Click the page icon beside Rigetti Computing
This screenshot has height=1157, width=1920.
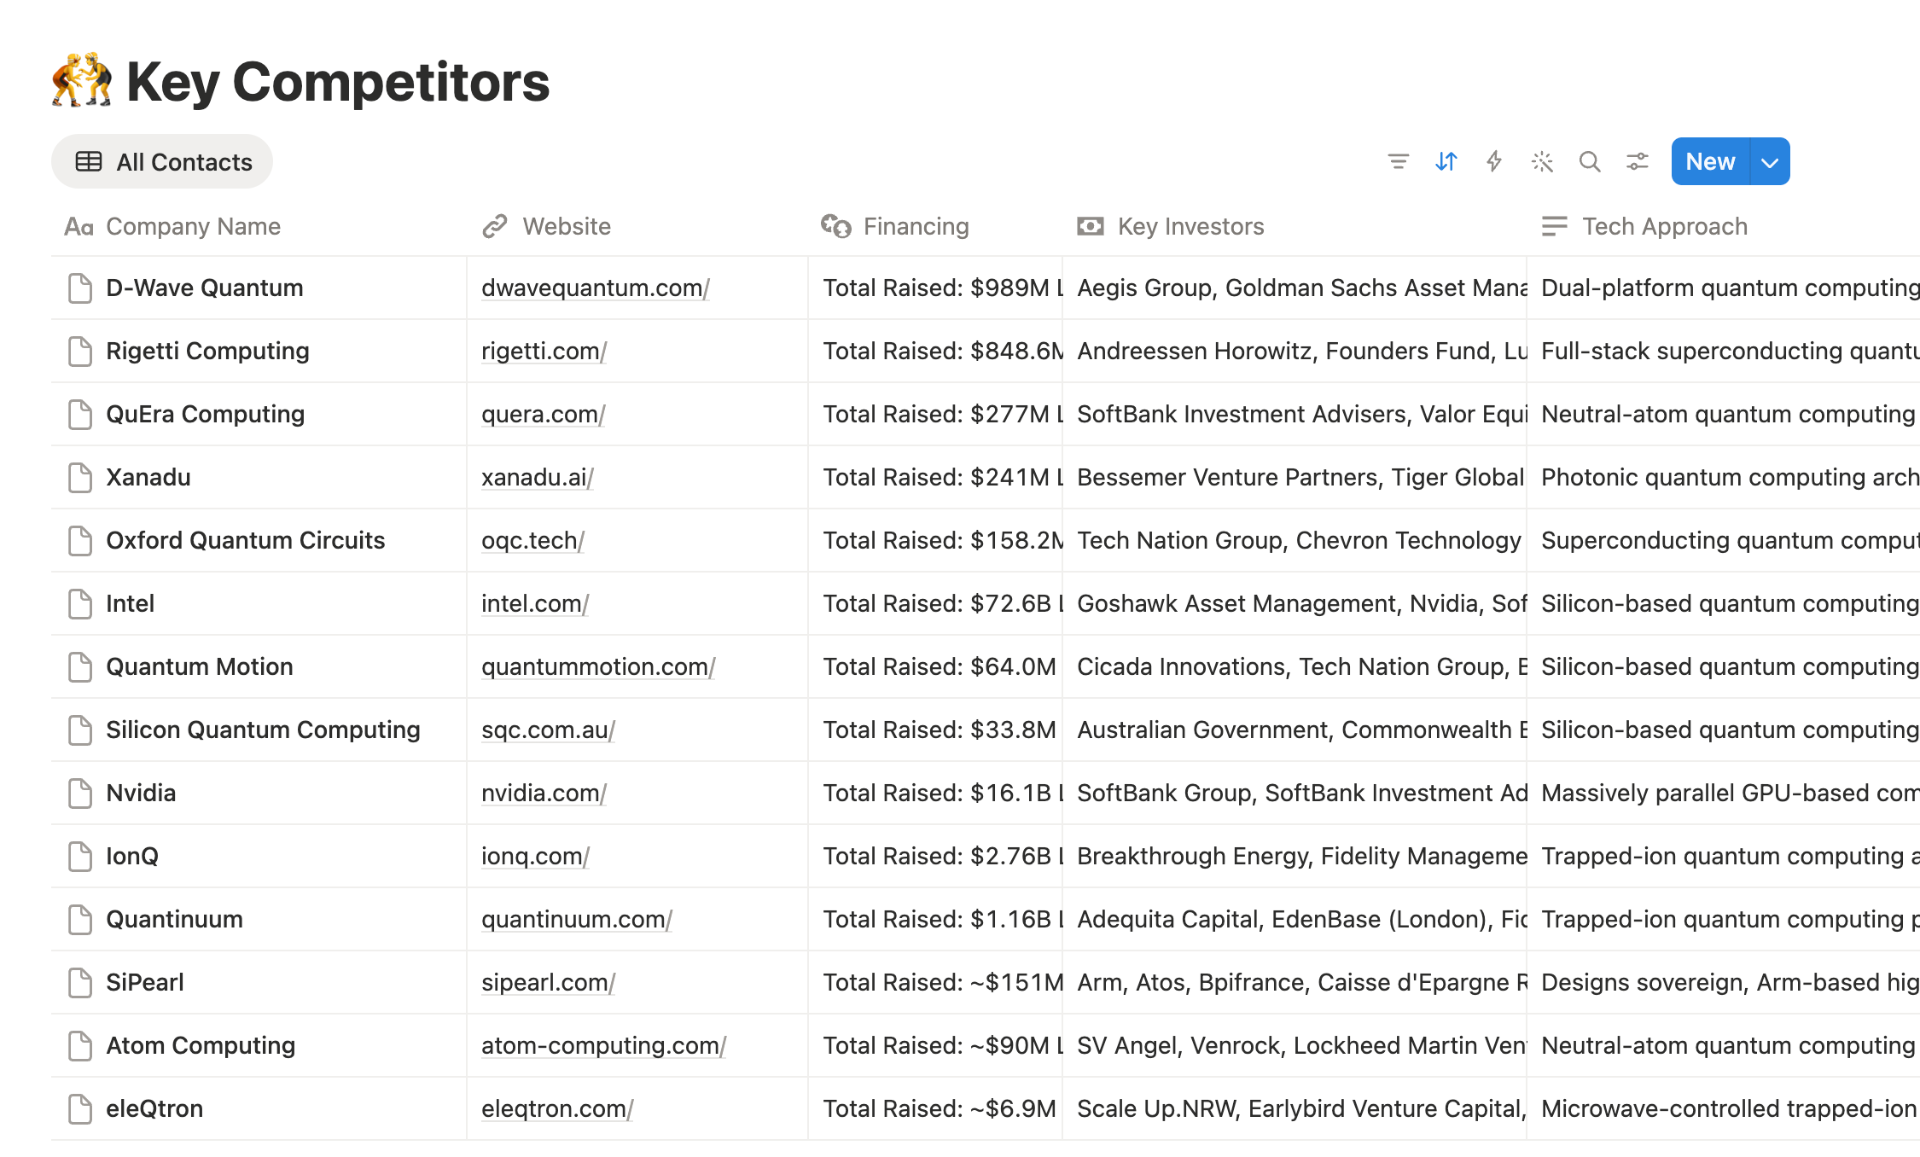point(80,351)
